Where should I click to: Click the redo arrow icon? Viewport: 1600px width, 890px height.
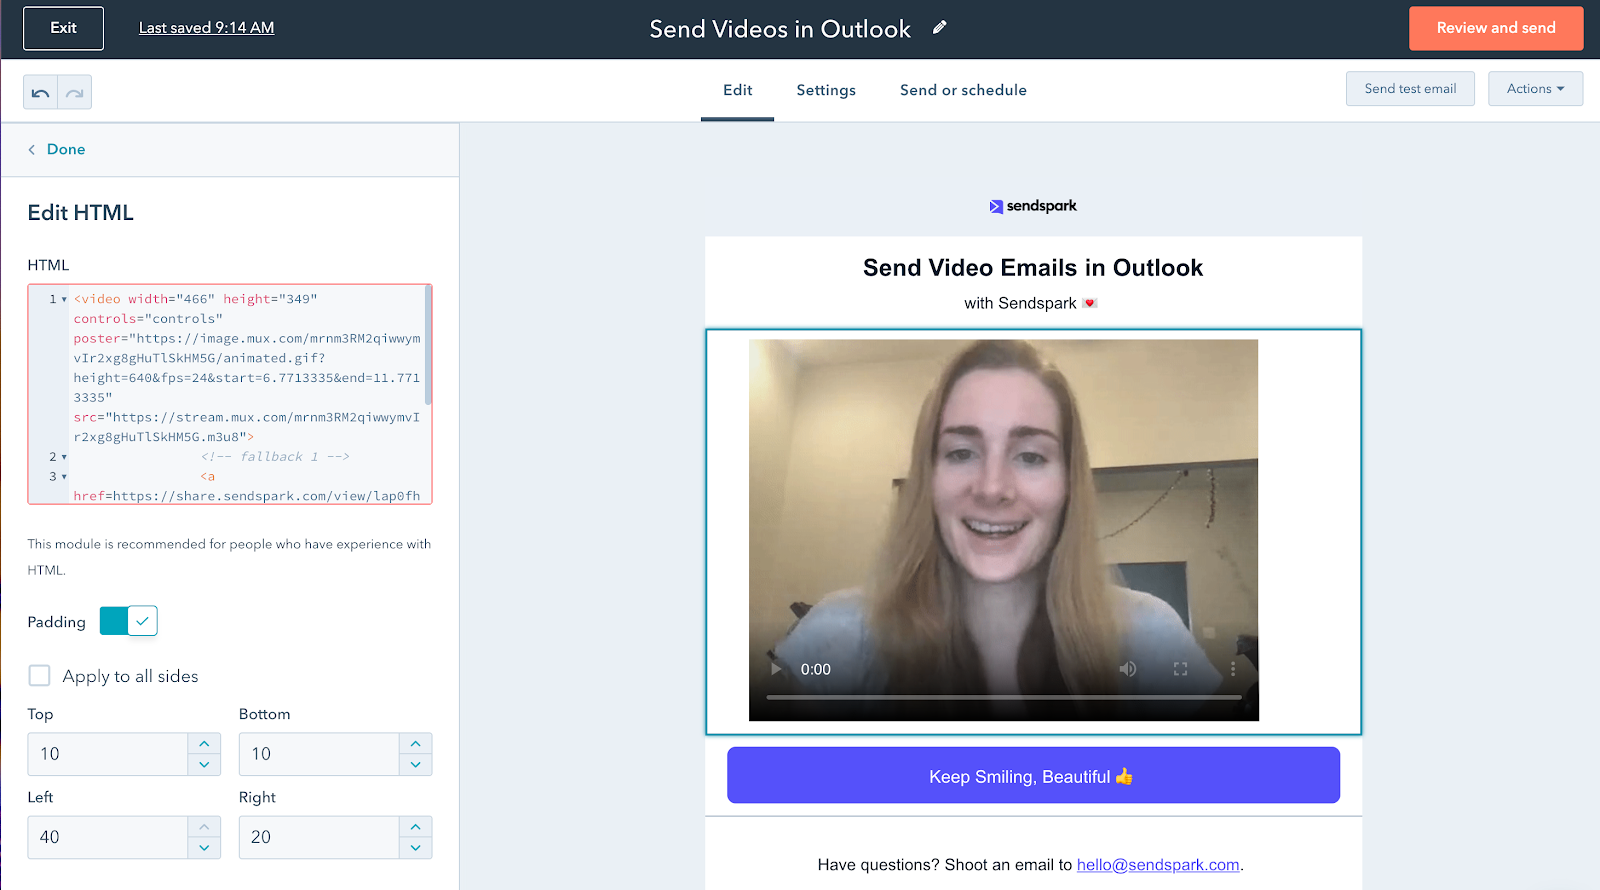click(x=75, y=92)
